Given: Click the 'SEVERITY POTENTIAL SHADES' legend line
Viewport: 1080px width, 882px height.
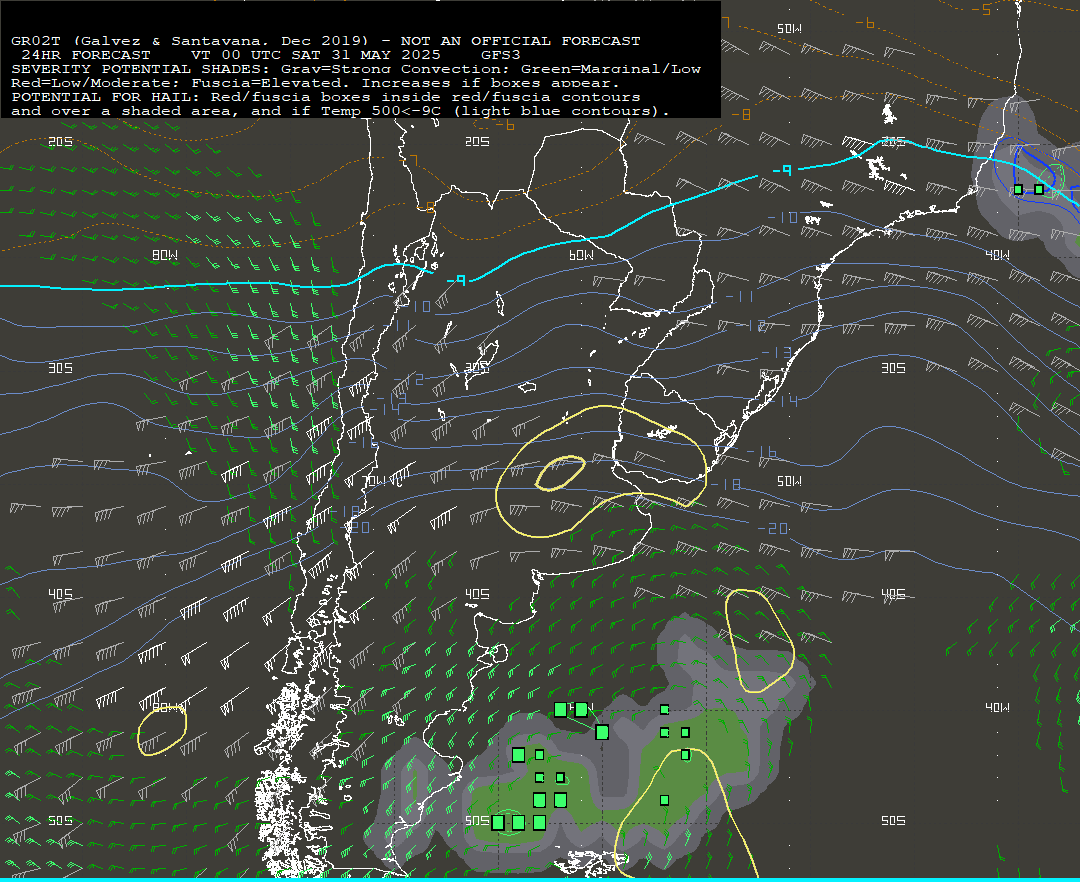Looking at the screenshot, I should click(356, 69).
